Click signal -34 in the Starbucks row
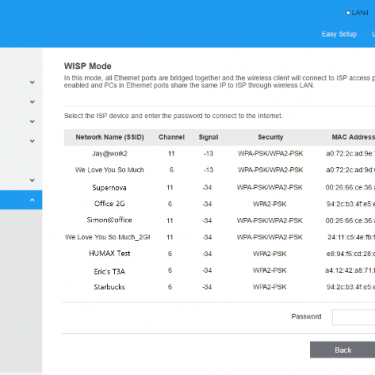The width and height of the screenshot is (375, 375). click(x=207, y=287)
